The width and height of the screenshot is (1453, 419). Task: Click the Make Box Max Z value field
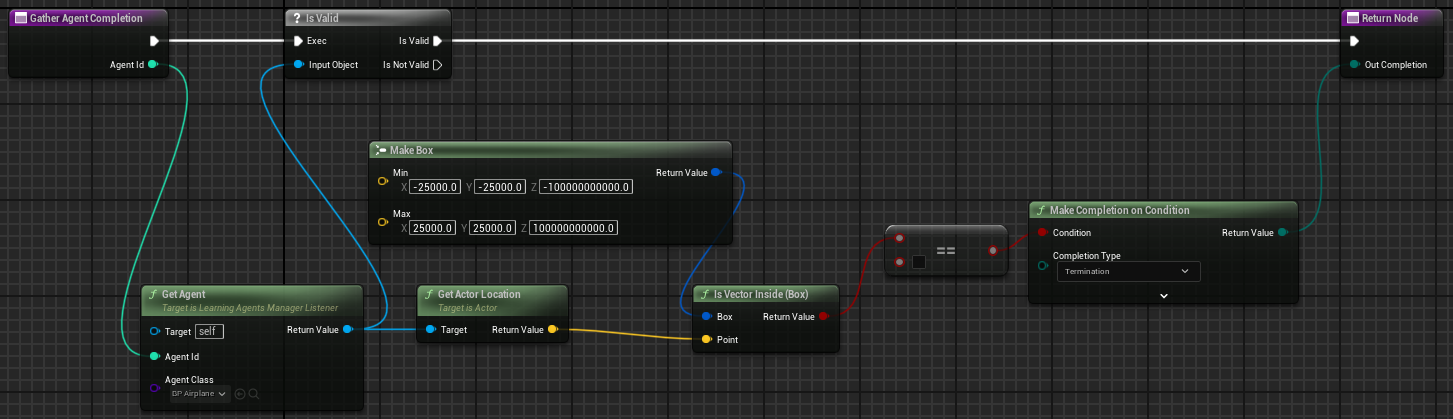click(573, 228)
